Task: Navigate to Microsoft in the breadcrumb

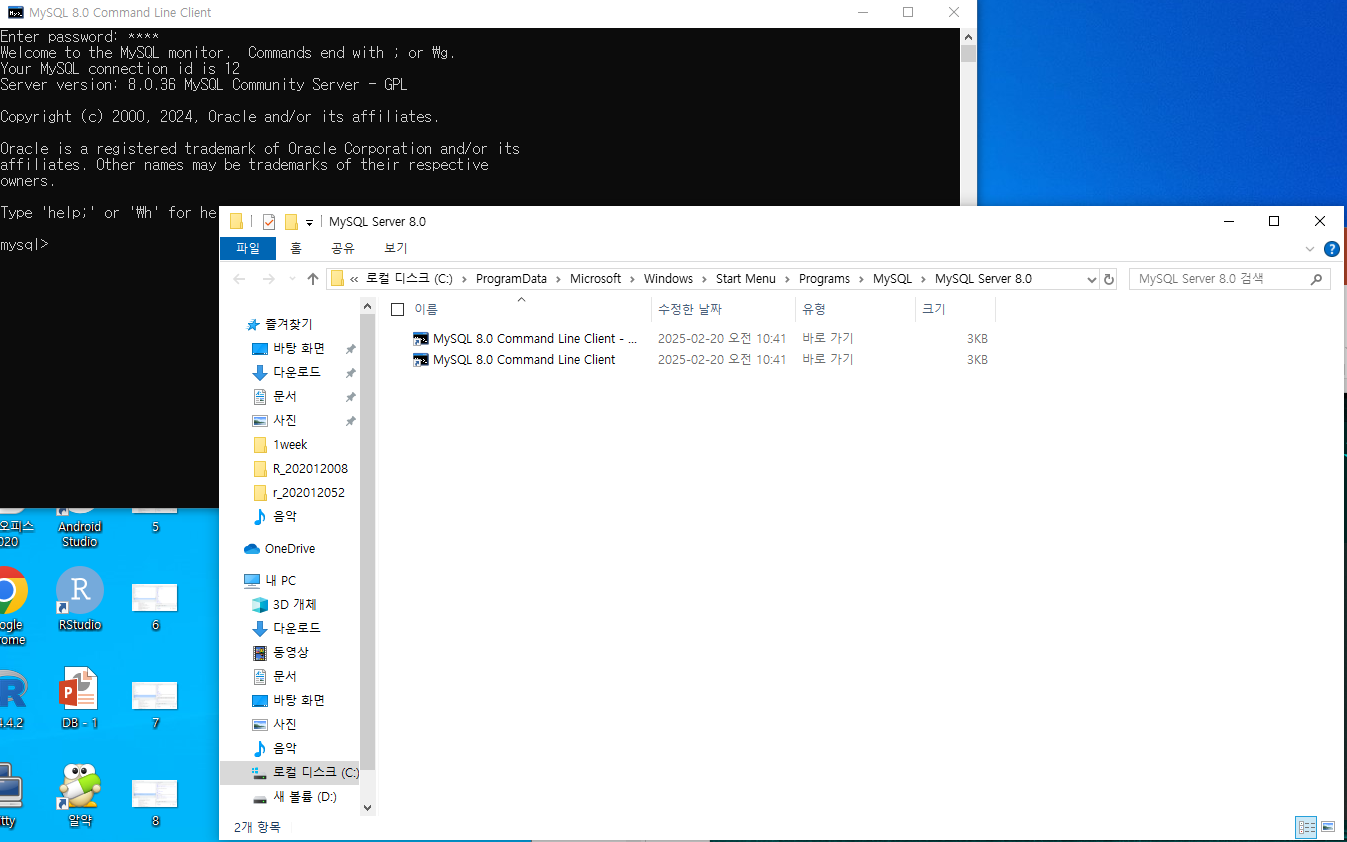Action: click(x=595, y=279)
